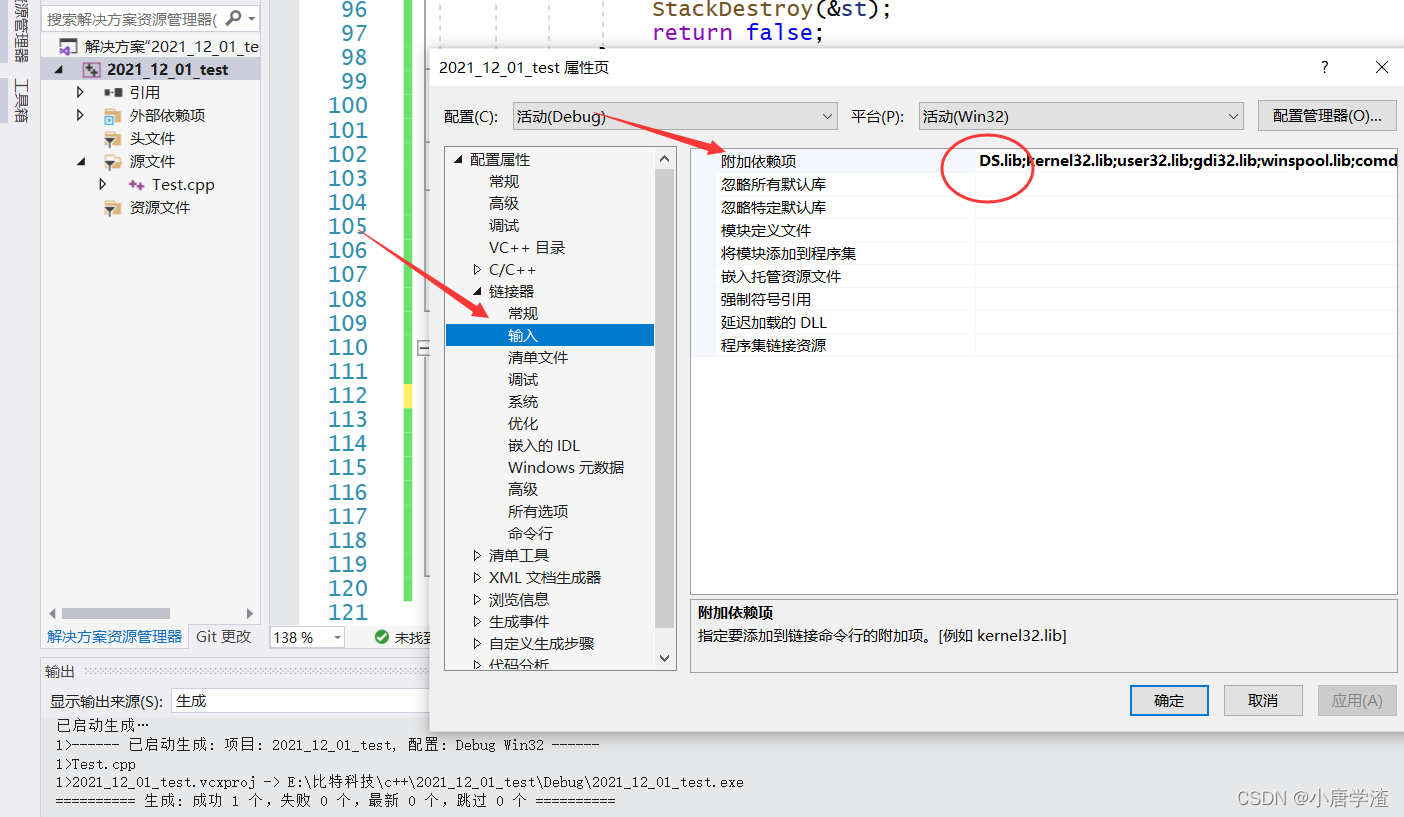Click the Solution Explorer search field
The height and width of the screenshot is (817, 1404).
pyautogui.click(x=131, y=18)
